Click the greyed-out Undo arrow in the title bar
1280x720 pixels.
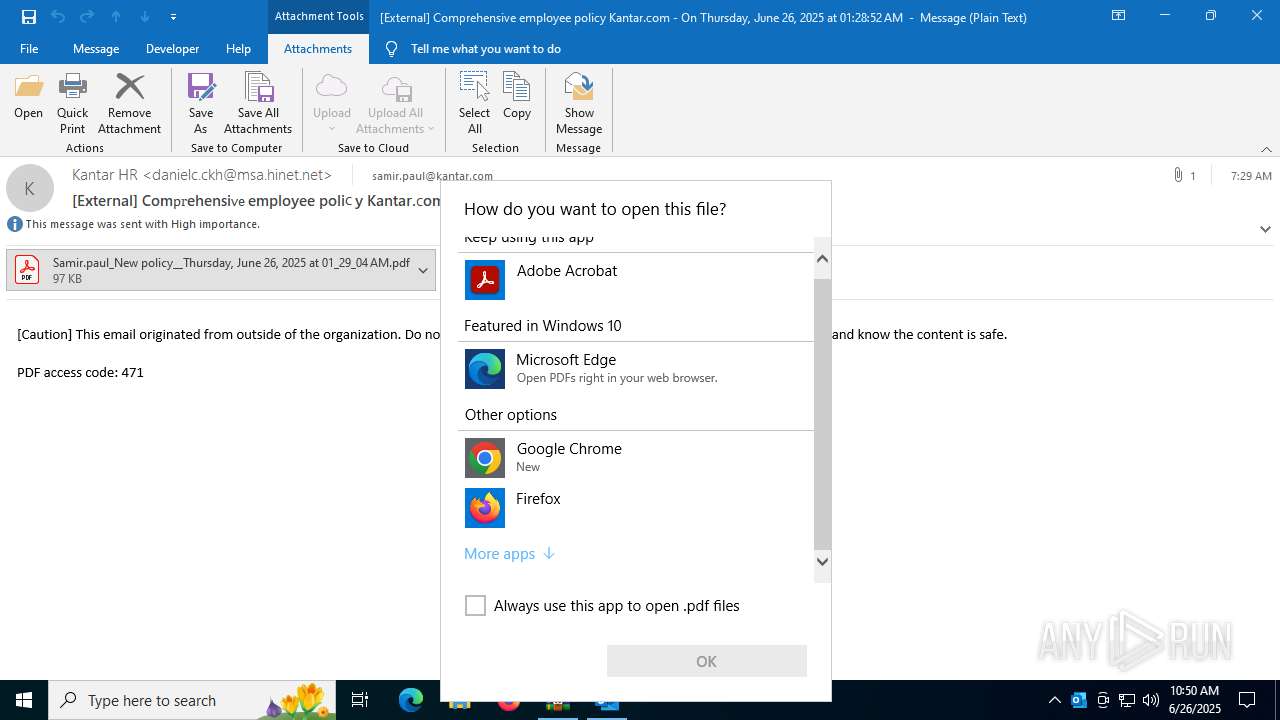coord(58,17)
